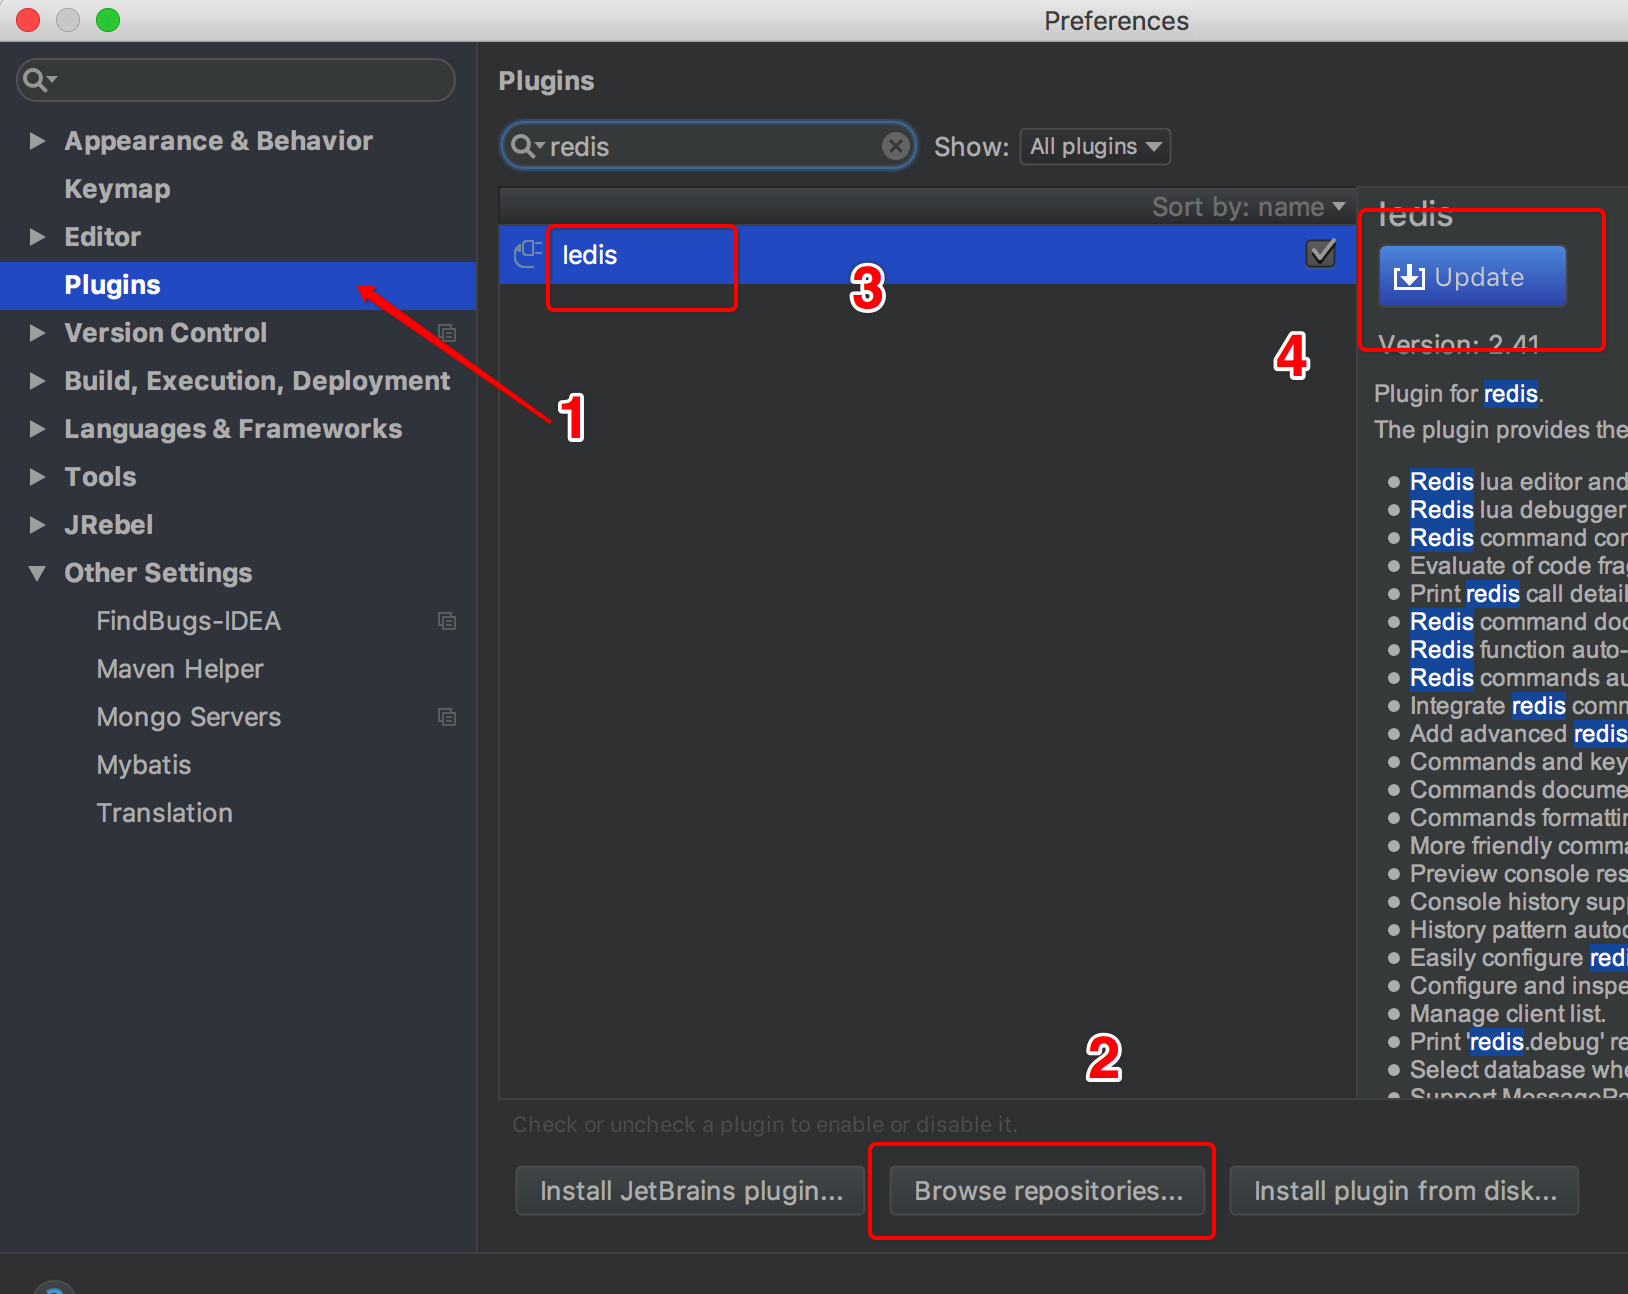Image resolution: width=1628 pixels, height=1294 pixels.
Task: Collapse the Other Settings section
Action: (38, 573)
